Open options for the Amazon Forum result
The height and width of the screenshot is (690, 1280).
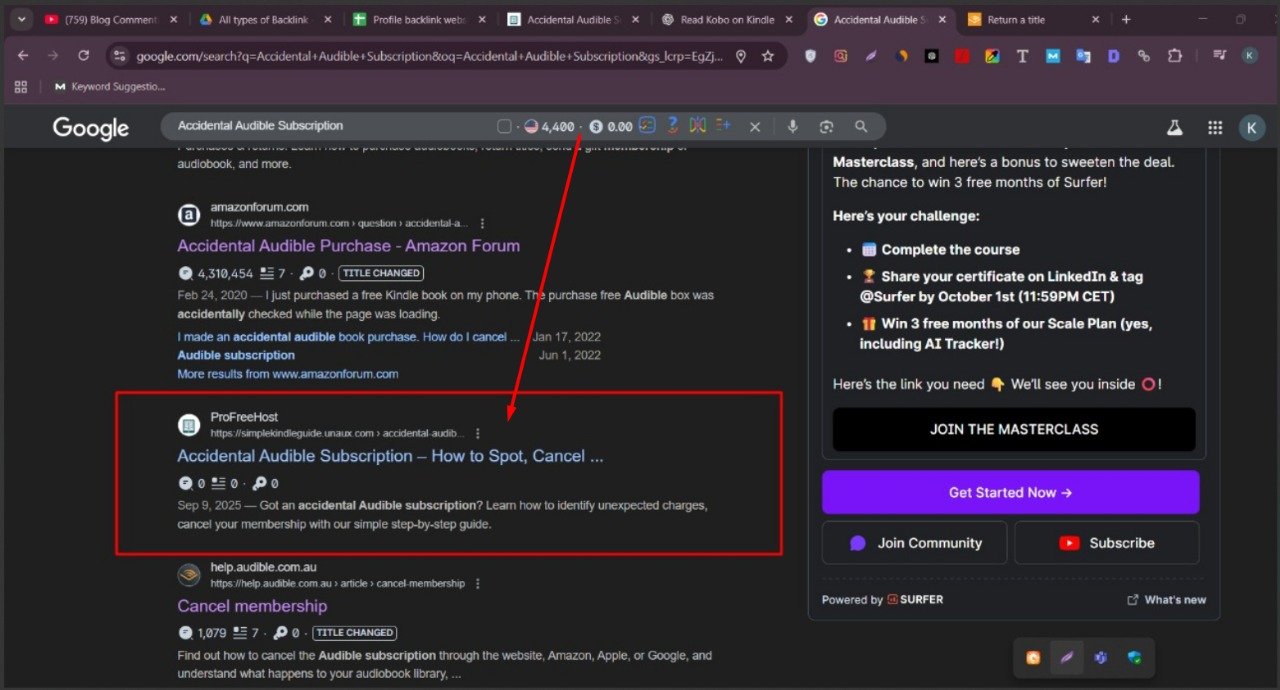(x=482, y=223)
